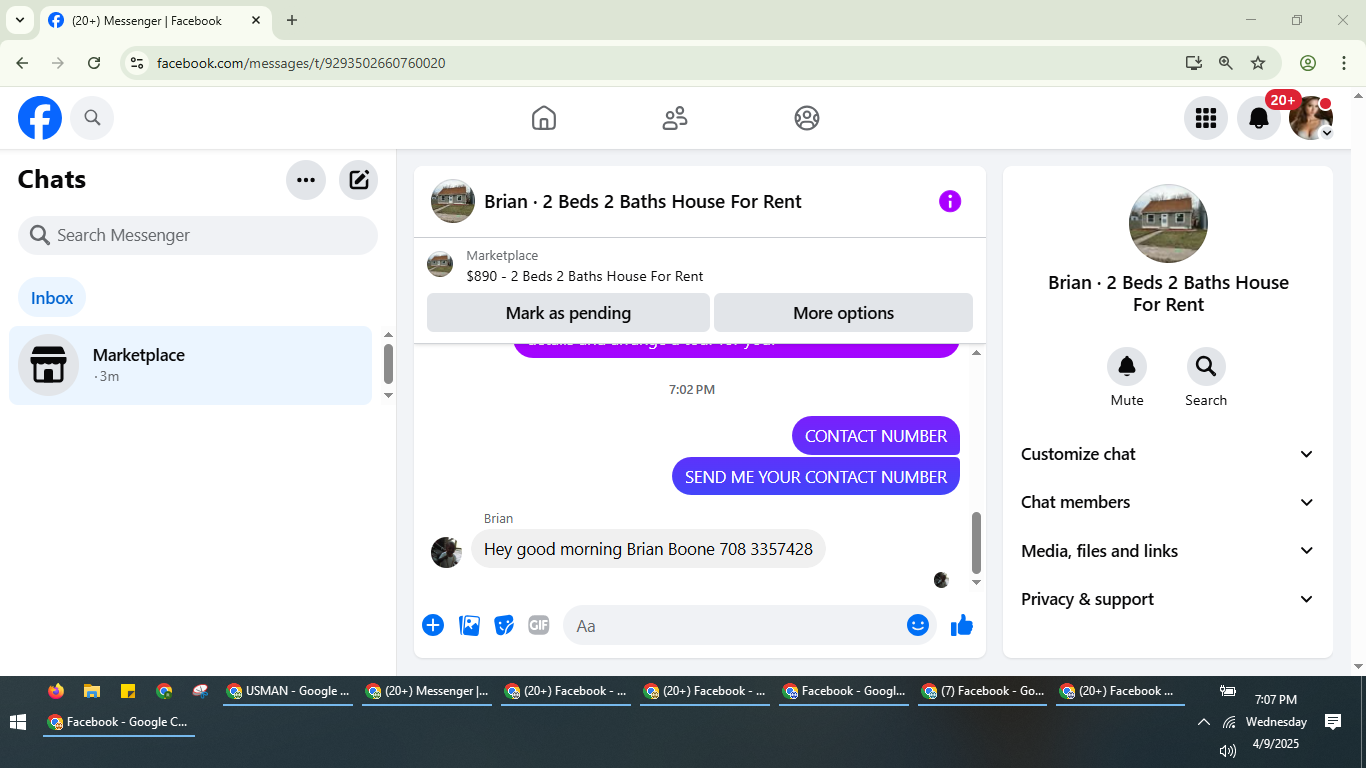
Task: Click the zoom magnifier icon in the address bar
Action: click(1226, 63)
